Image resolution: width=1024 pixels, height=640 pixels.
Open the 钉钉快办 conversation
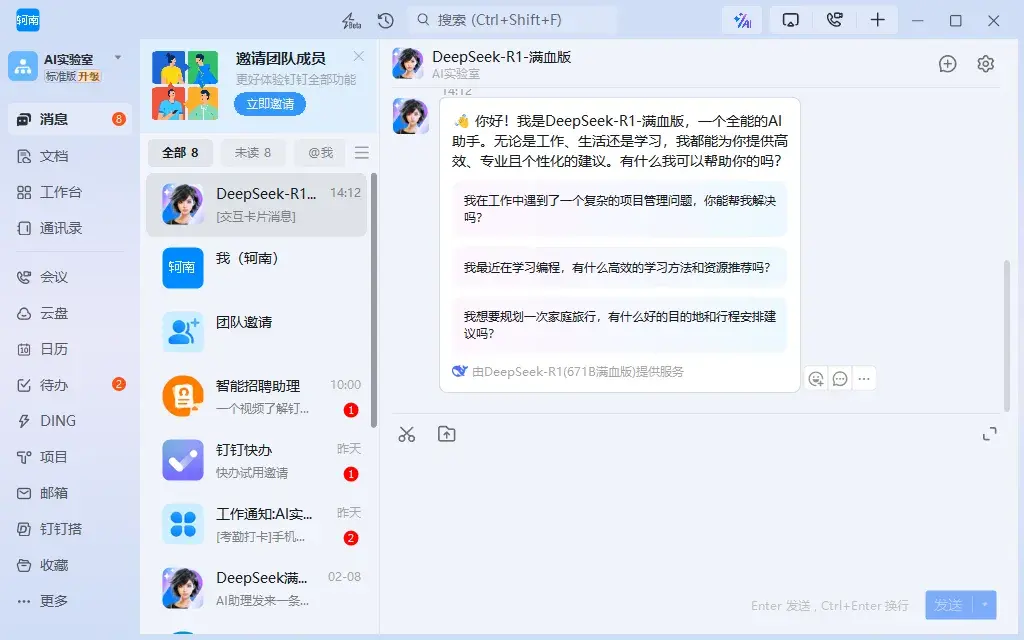click(x=257, y=460)
